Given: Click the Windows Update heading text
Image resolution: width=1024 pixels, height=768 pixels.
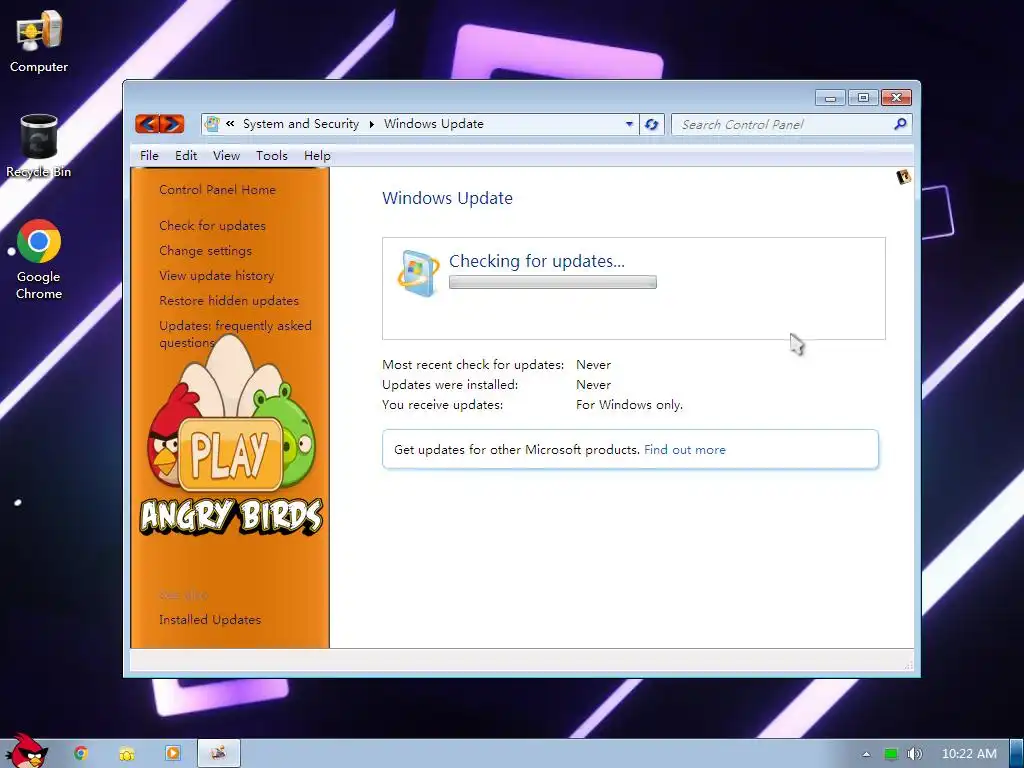Looking at the screenshot, I should 447,198.
